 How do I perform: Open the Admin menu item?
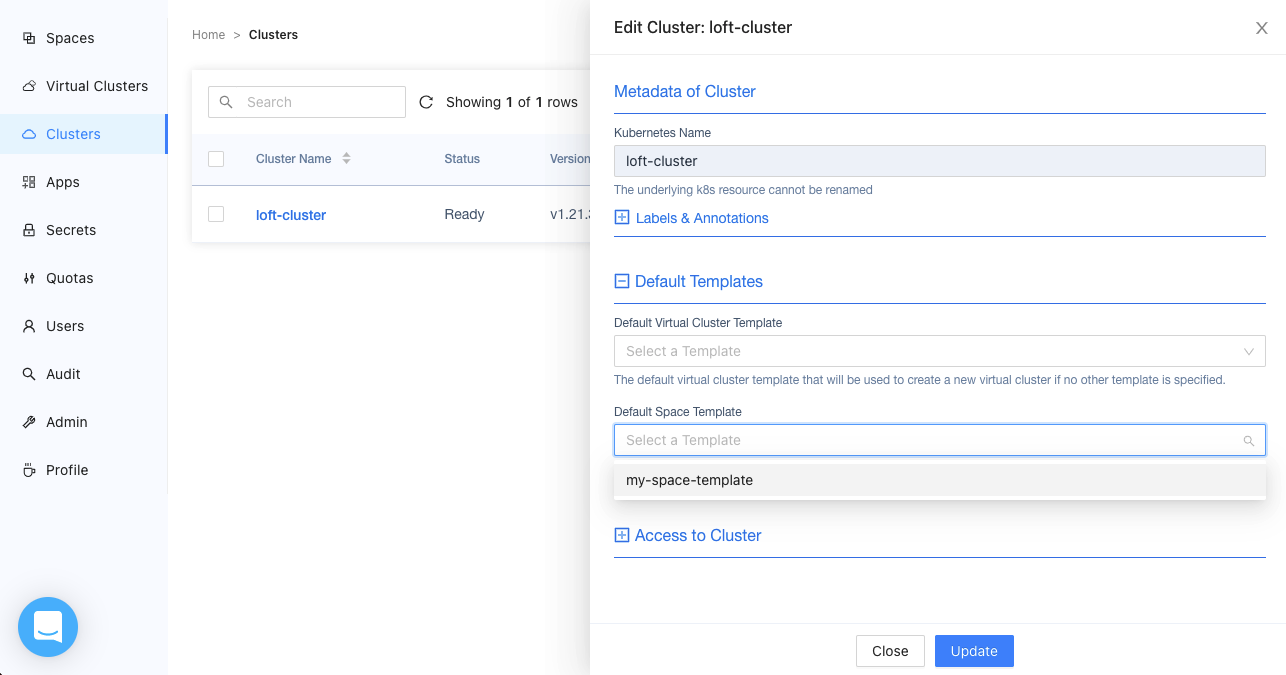point(66,422)
